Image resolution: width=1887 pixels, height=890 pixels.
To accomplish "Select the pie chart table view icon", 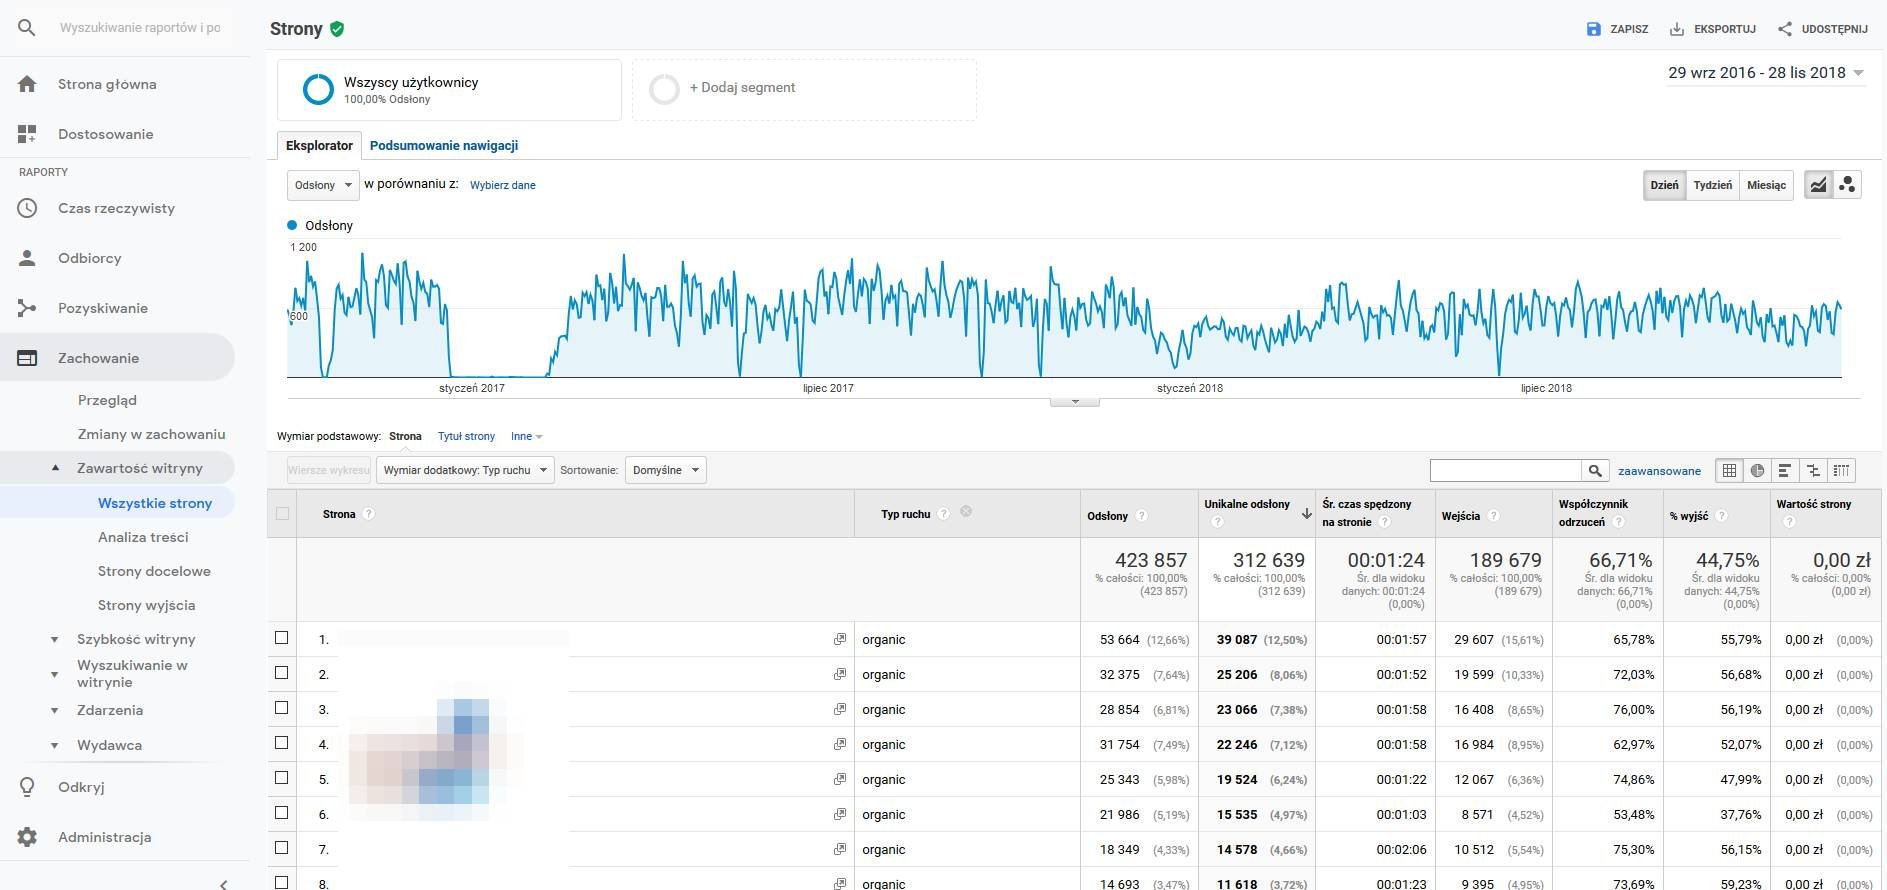I will (x=1757, y=470).
